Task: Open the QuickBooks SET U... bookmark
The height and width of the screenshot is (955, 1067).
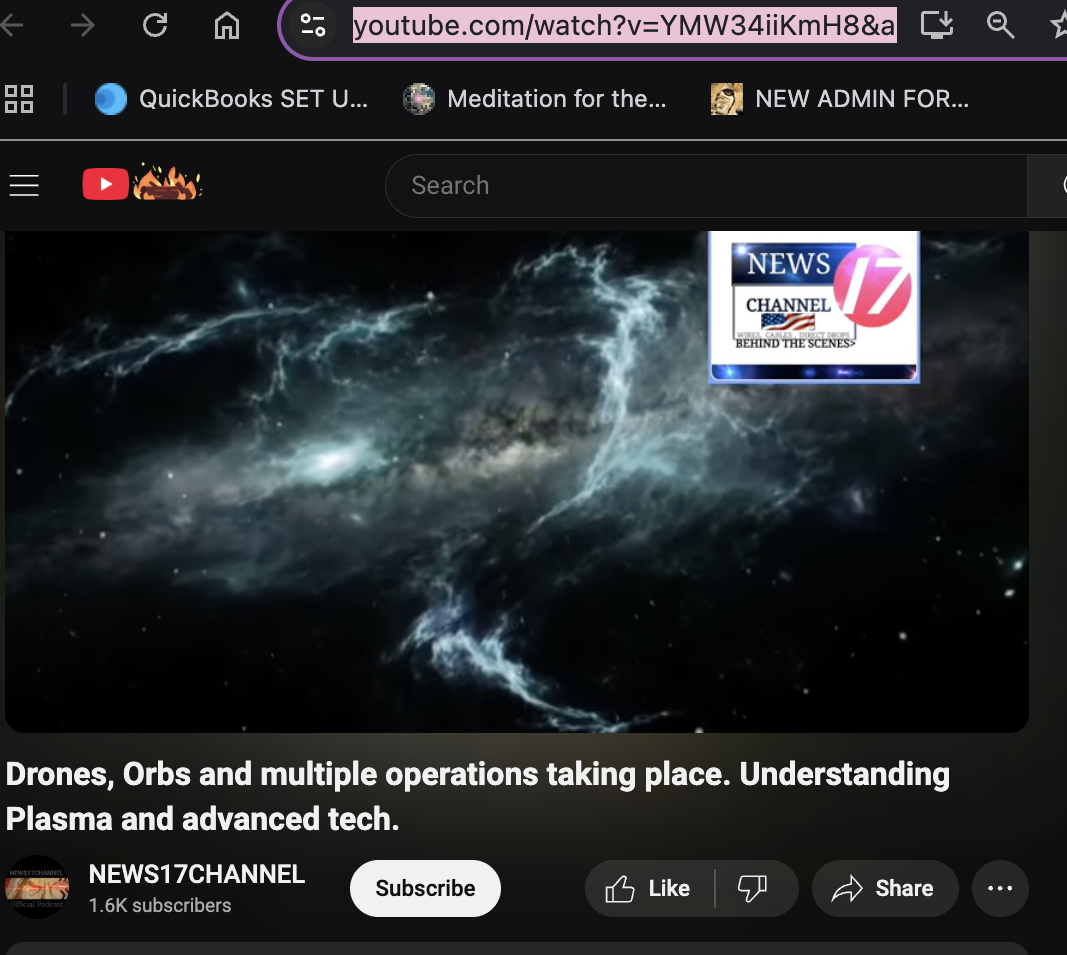Action: [x=232, y=99]
